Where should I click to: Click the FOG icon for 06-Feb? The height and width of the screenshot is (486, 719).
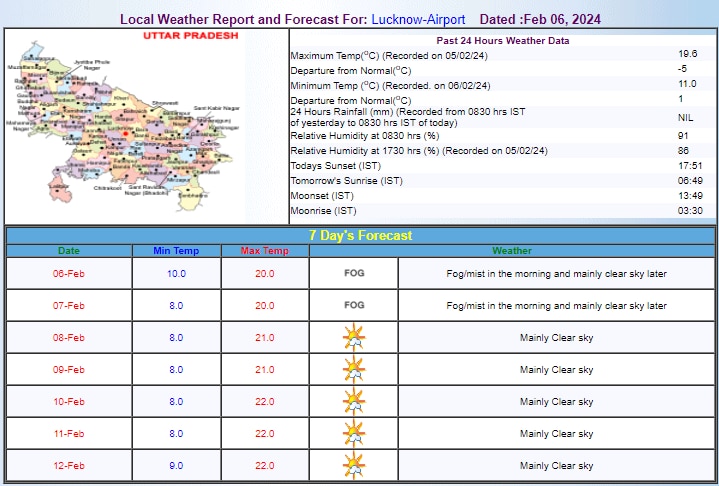(354, 273)
